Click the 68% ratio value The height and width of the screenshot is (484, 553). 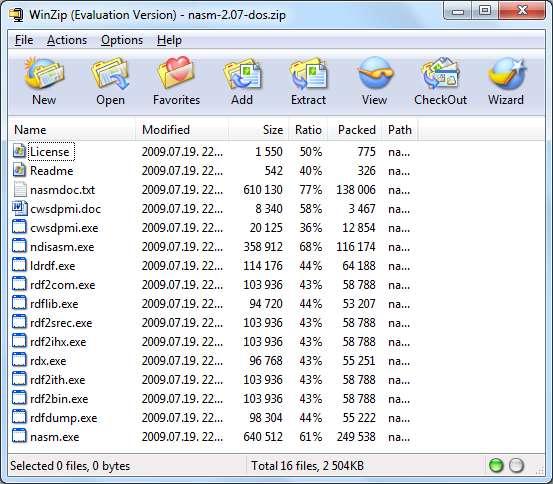tap(310, 247)
